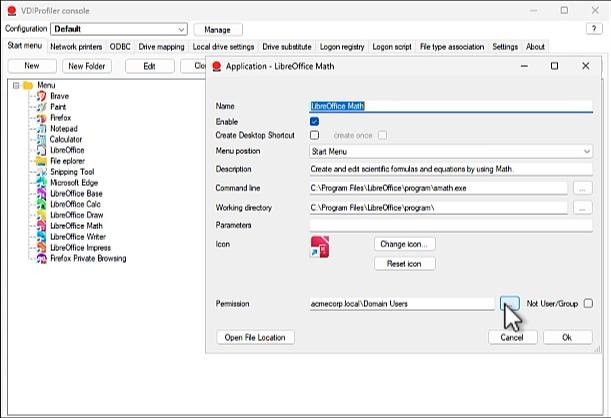Select 'Firefox Private Browsing' tree label
Viewport: 611px width, 418px height.
click(88, 258)
